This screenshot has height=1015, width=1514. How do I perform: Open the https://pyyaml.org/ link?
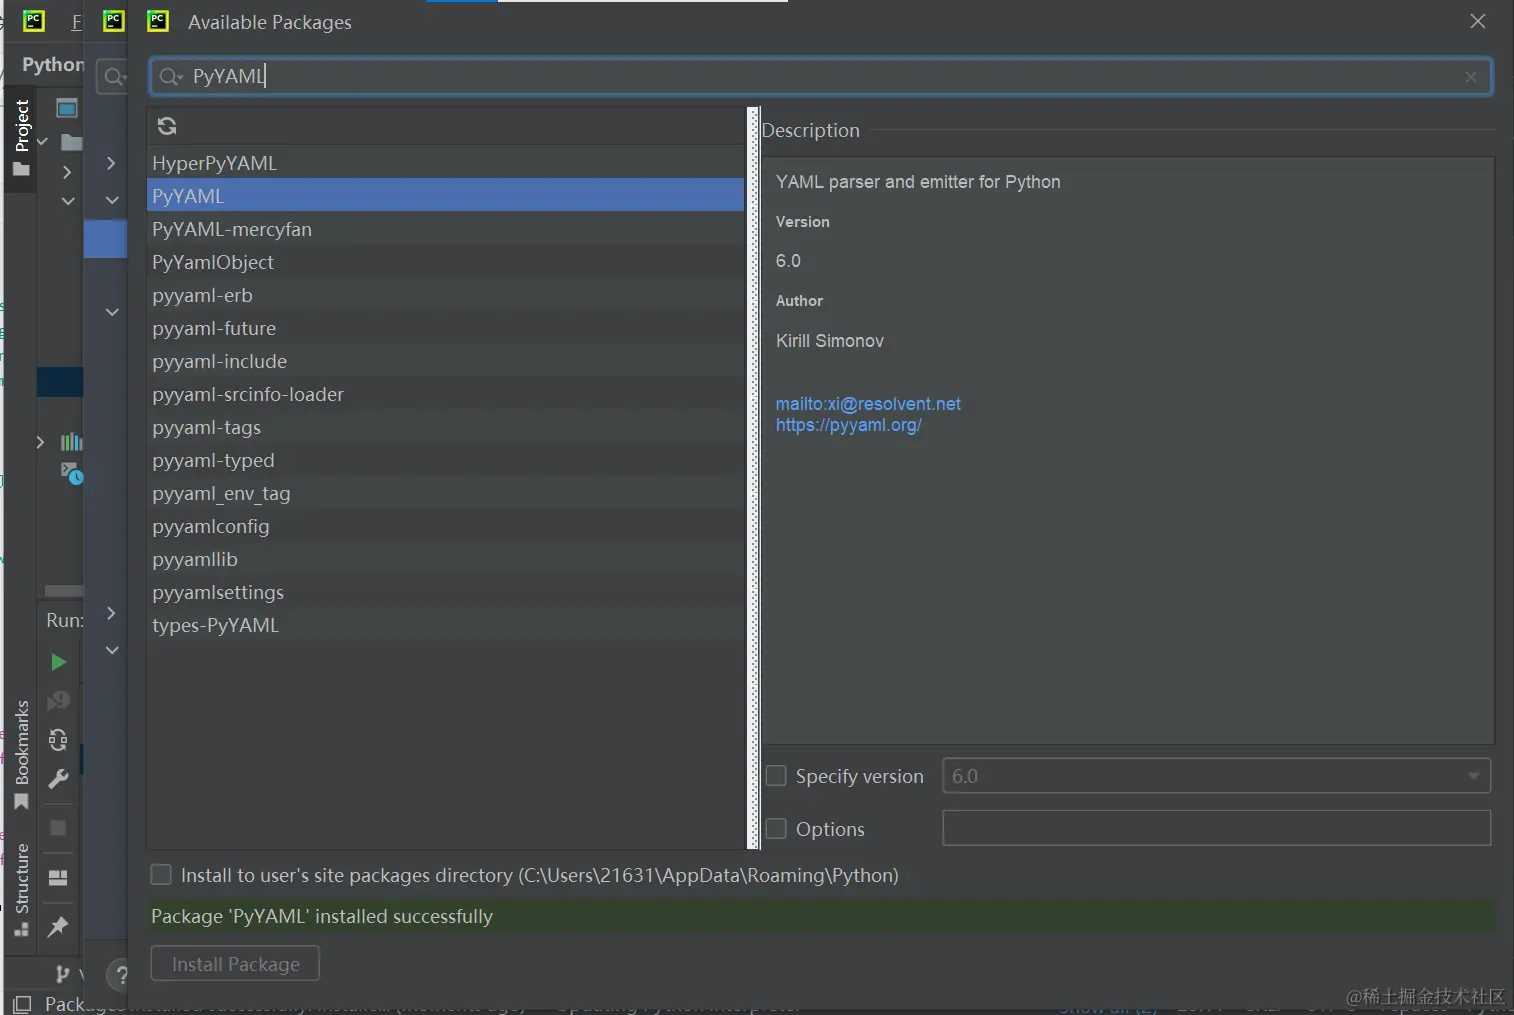848,425
